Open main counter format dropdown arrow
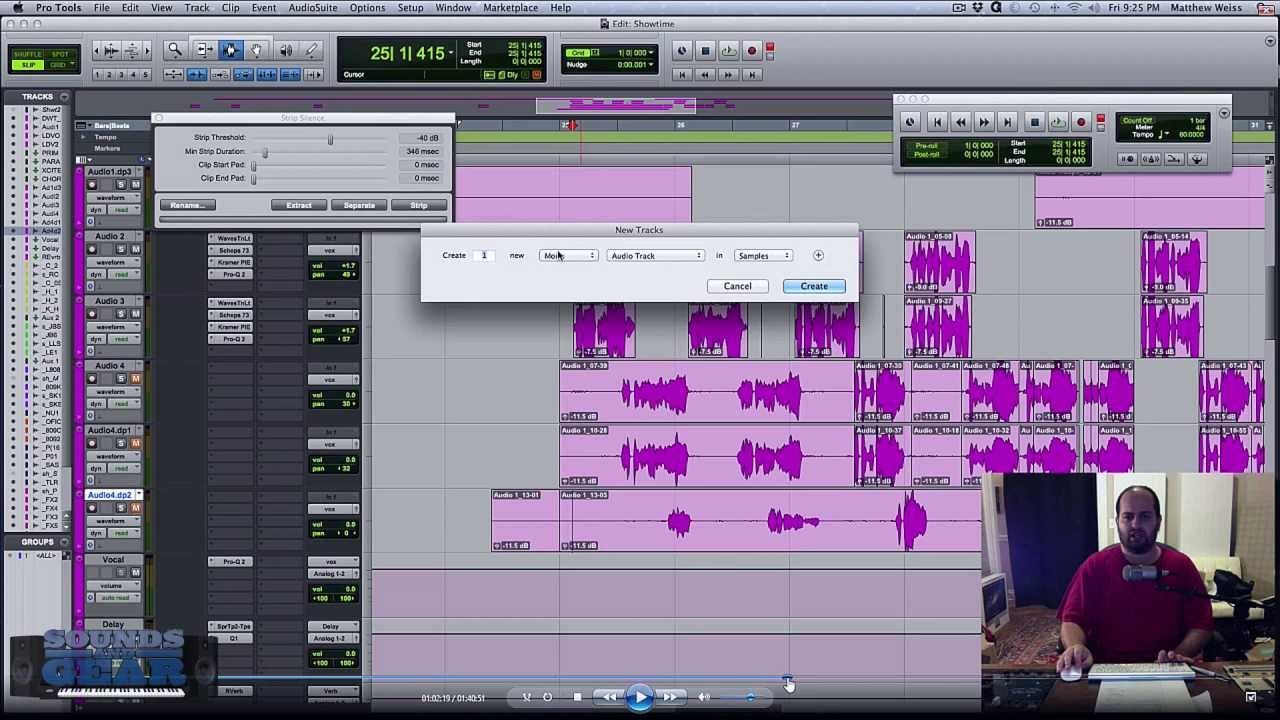 point(451,52)
